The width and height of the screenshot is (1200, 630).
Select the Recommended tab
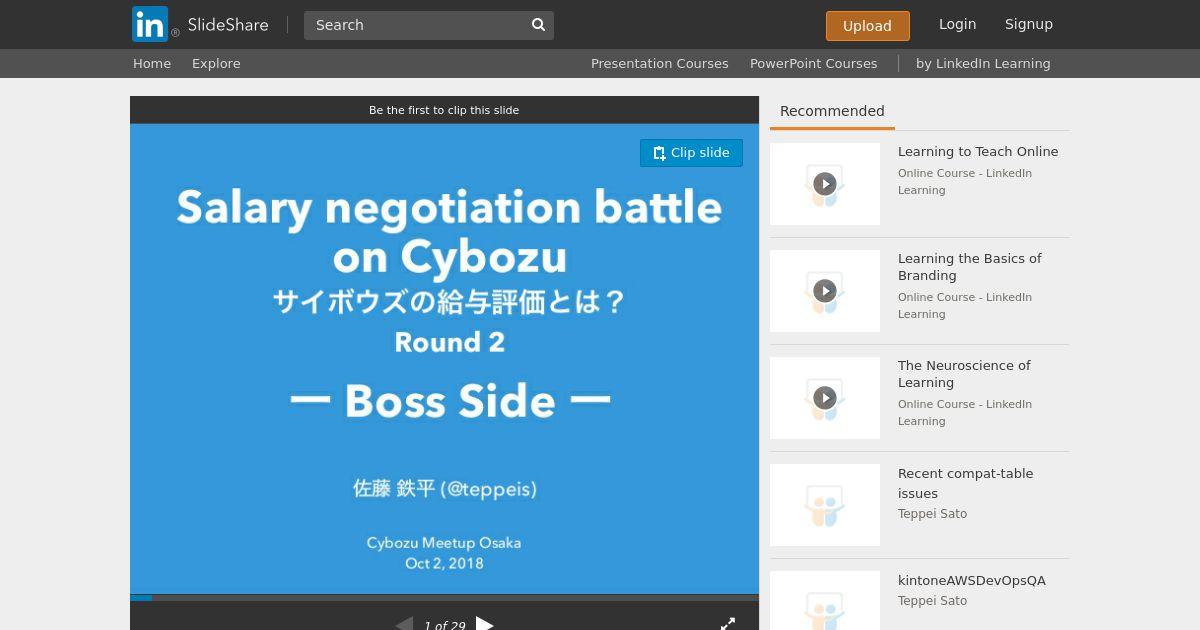point(832,111)
